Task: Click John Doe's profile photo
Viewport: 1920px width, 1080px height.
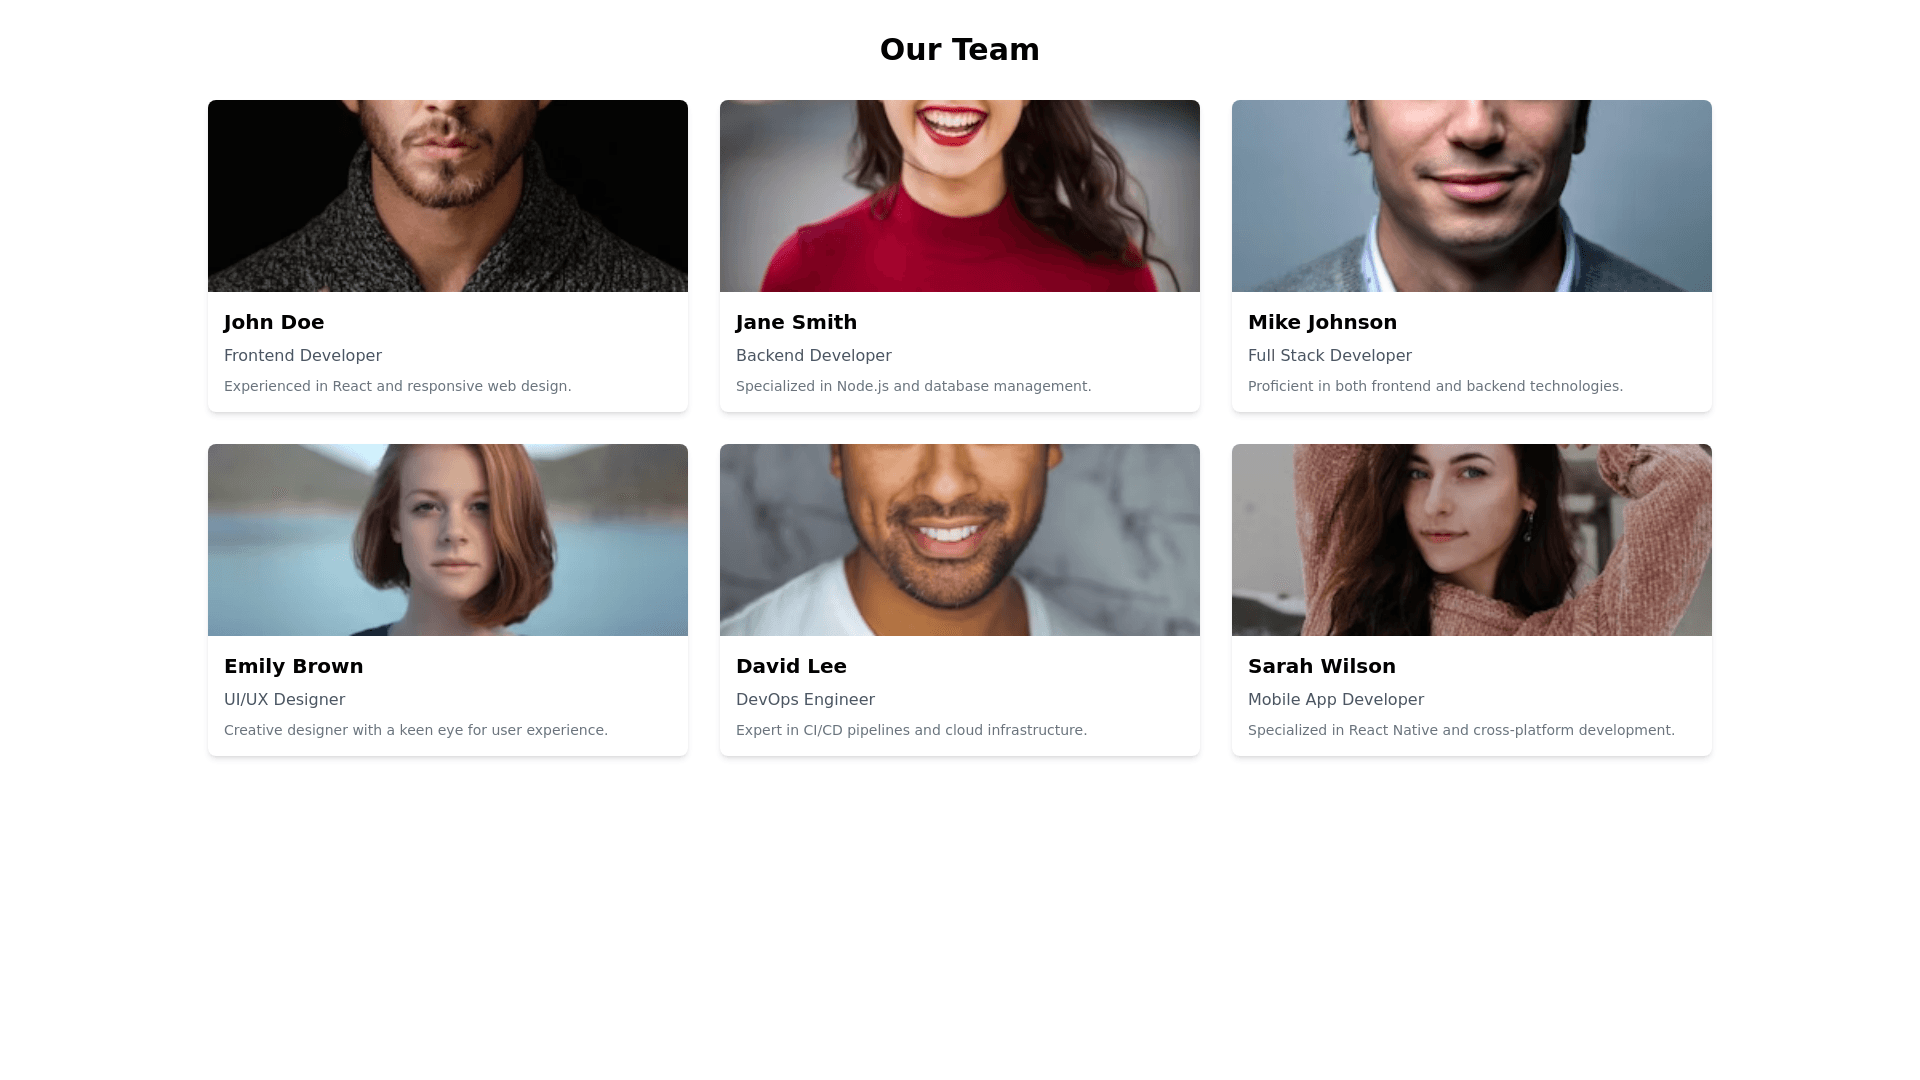Action: click(x=448, y=196)
